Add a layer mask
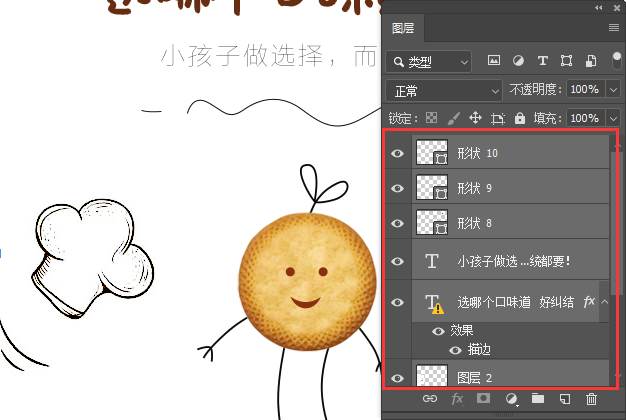This screenshot has width=626, height=420. (483, 398)
